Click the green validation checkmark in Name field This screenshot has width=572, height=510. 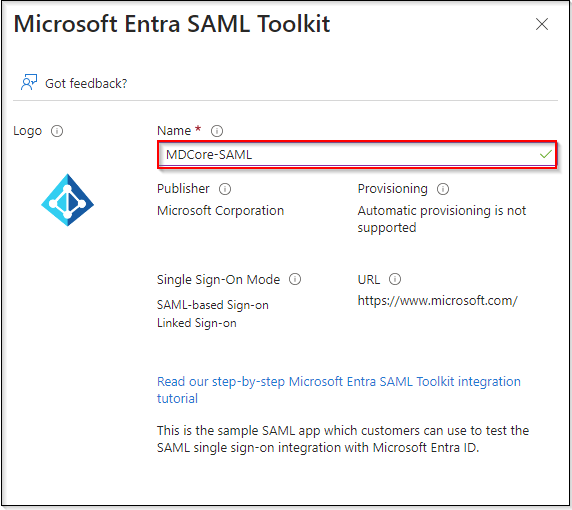point(545,155)
